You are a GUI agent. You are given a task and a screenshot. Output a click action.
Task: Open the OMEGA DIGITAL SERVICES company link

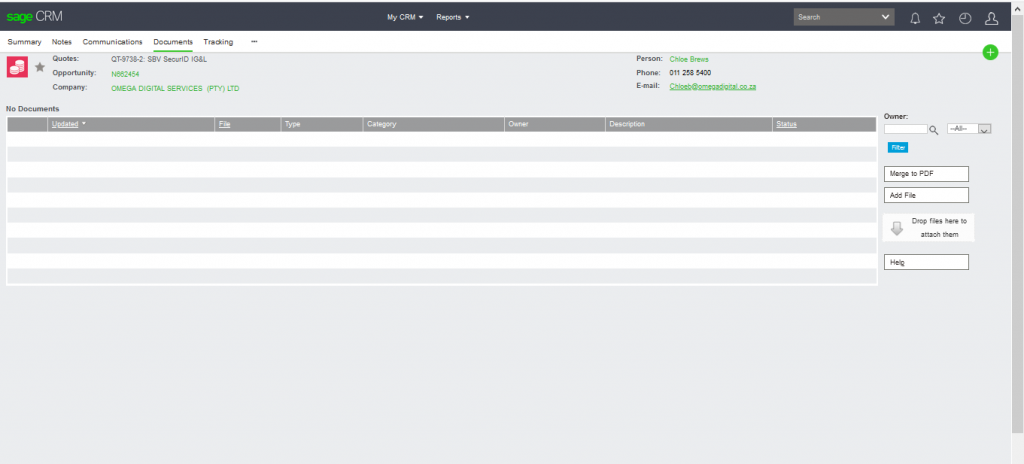(x=175, y=88)
